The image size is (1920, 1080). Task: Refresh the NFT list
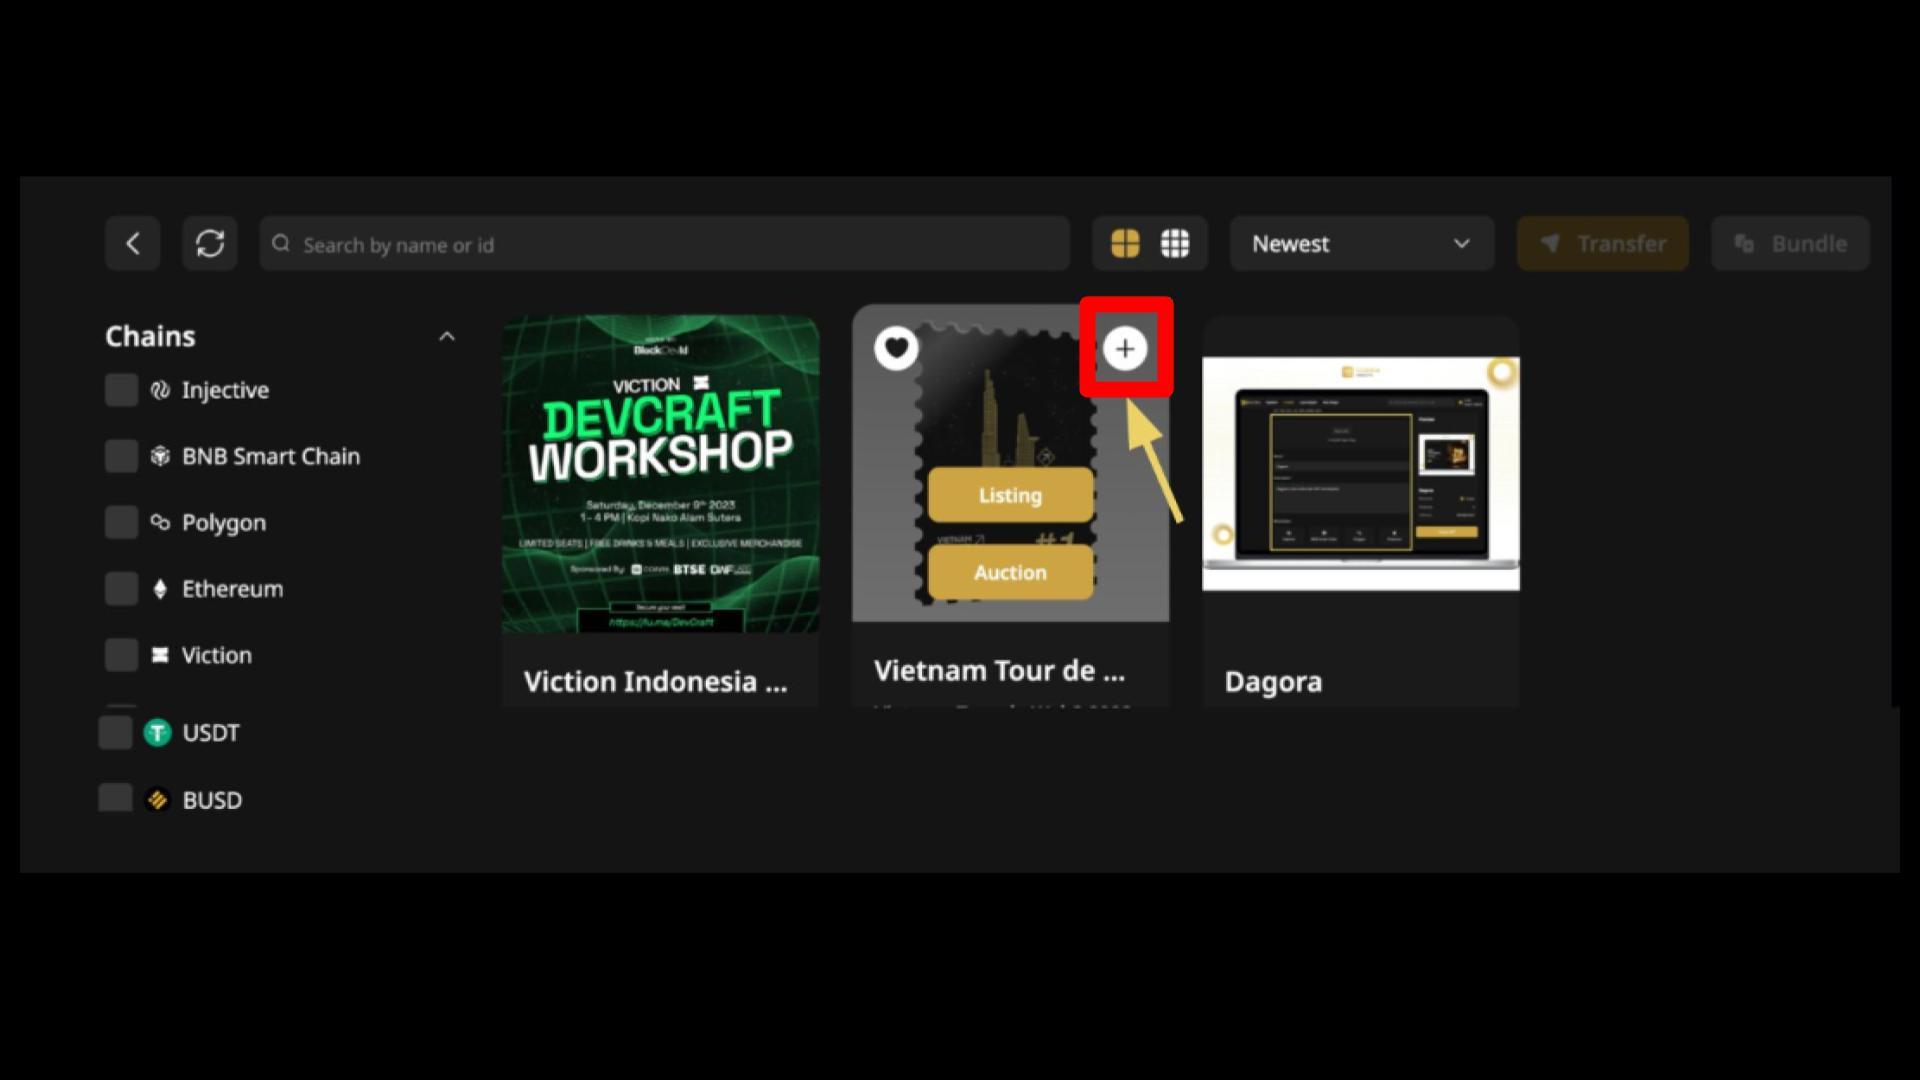click(x=209, y=244)
